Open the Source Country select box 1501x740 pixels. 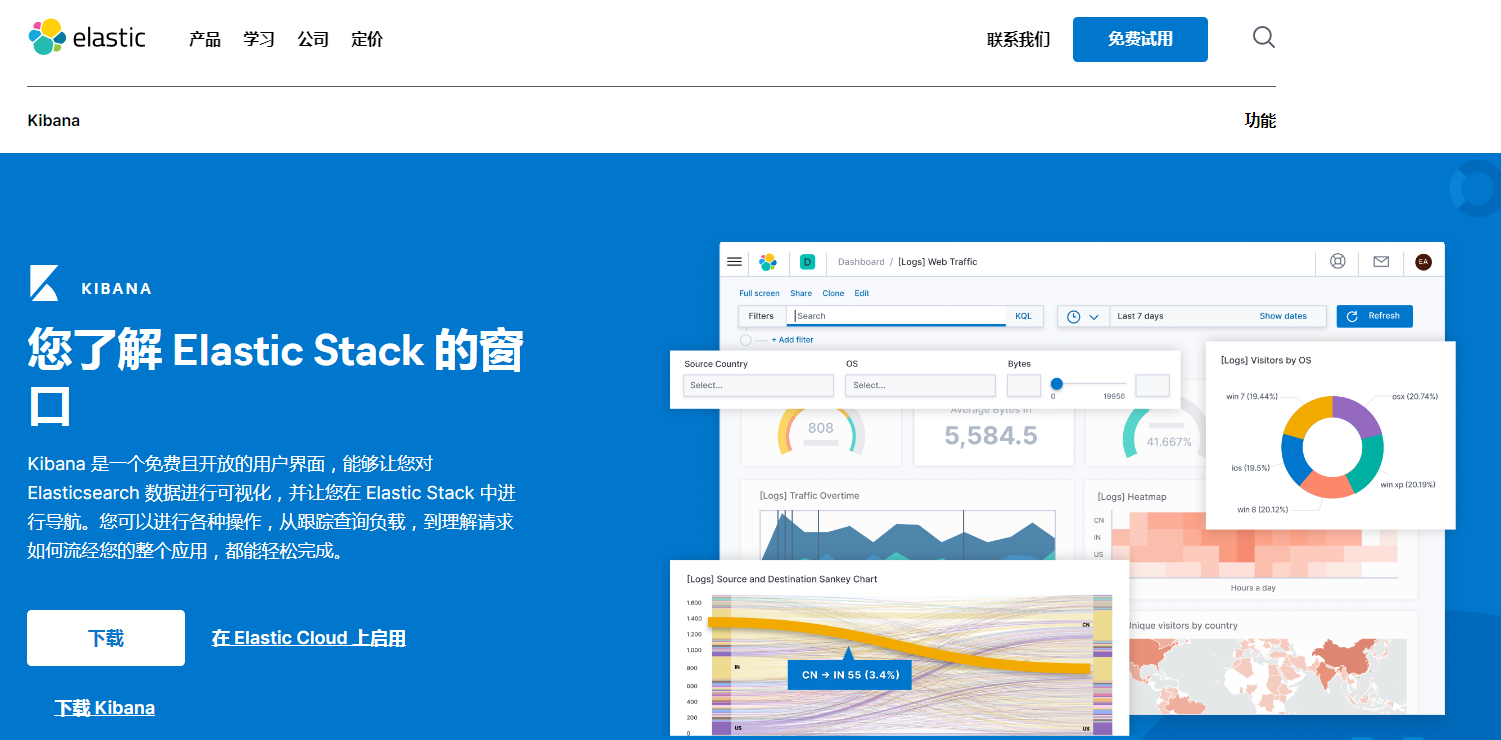(x=758, y=385)
